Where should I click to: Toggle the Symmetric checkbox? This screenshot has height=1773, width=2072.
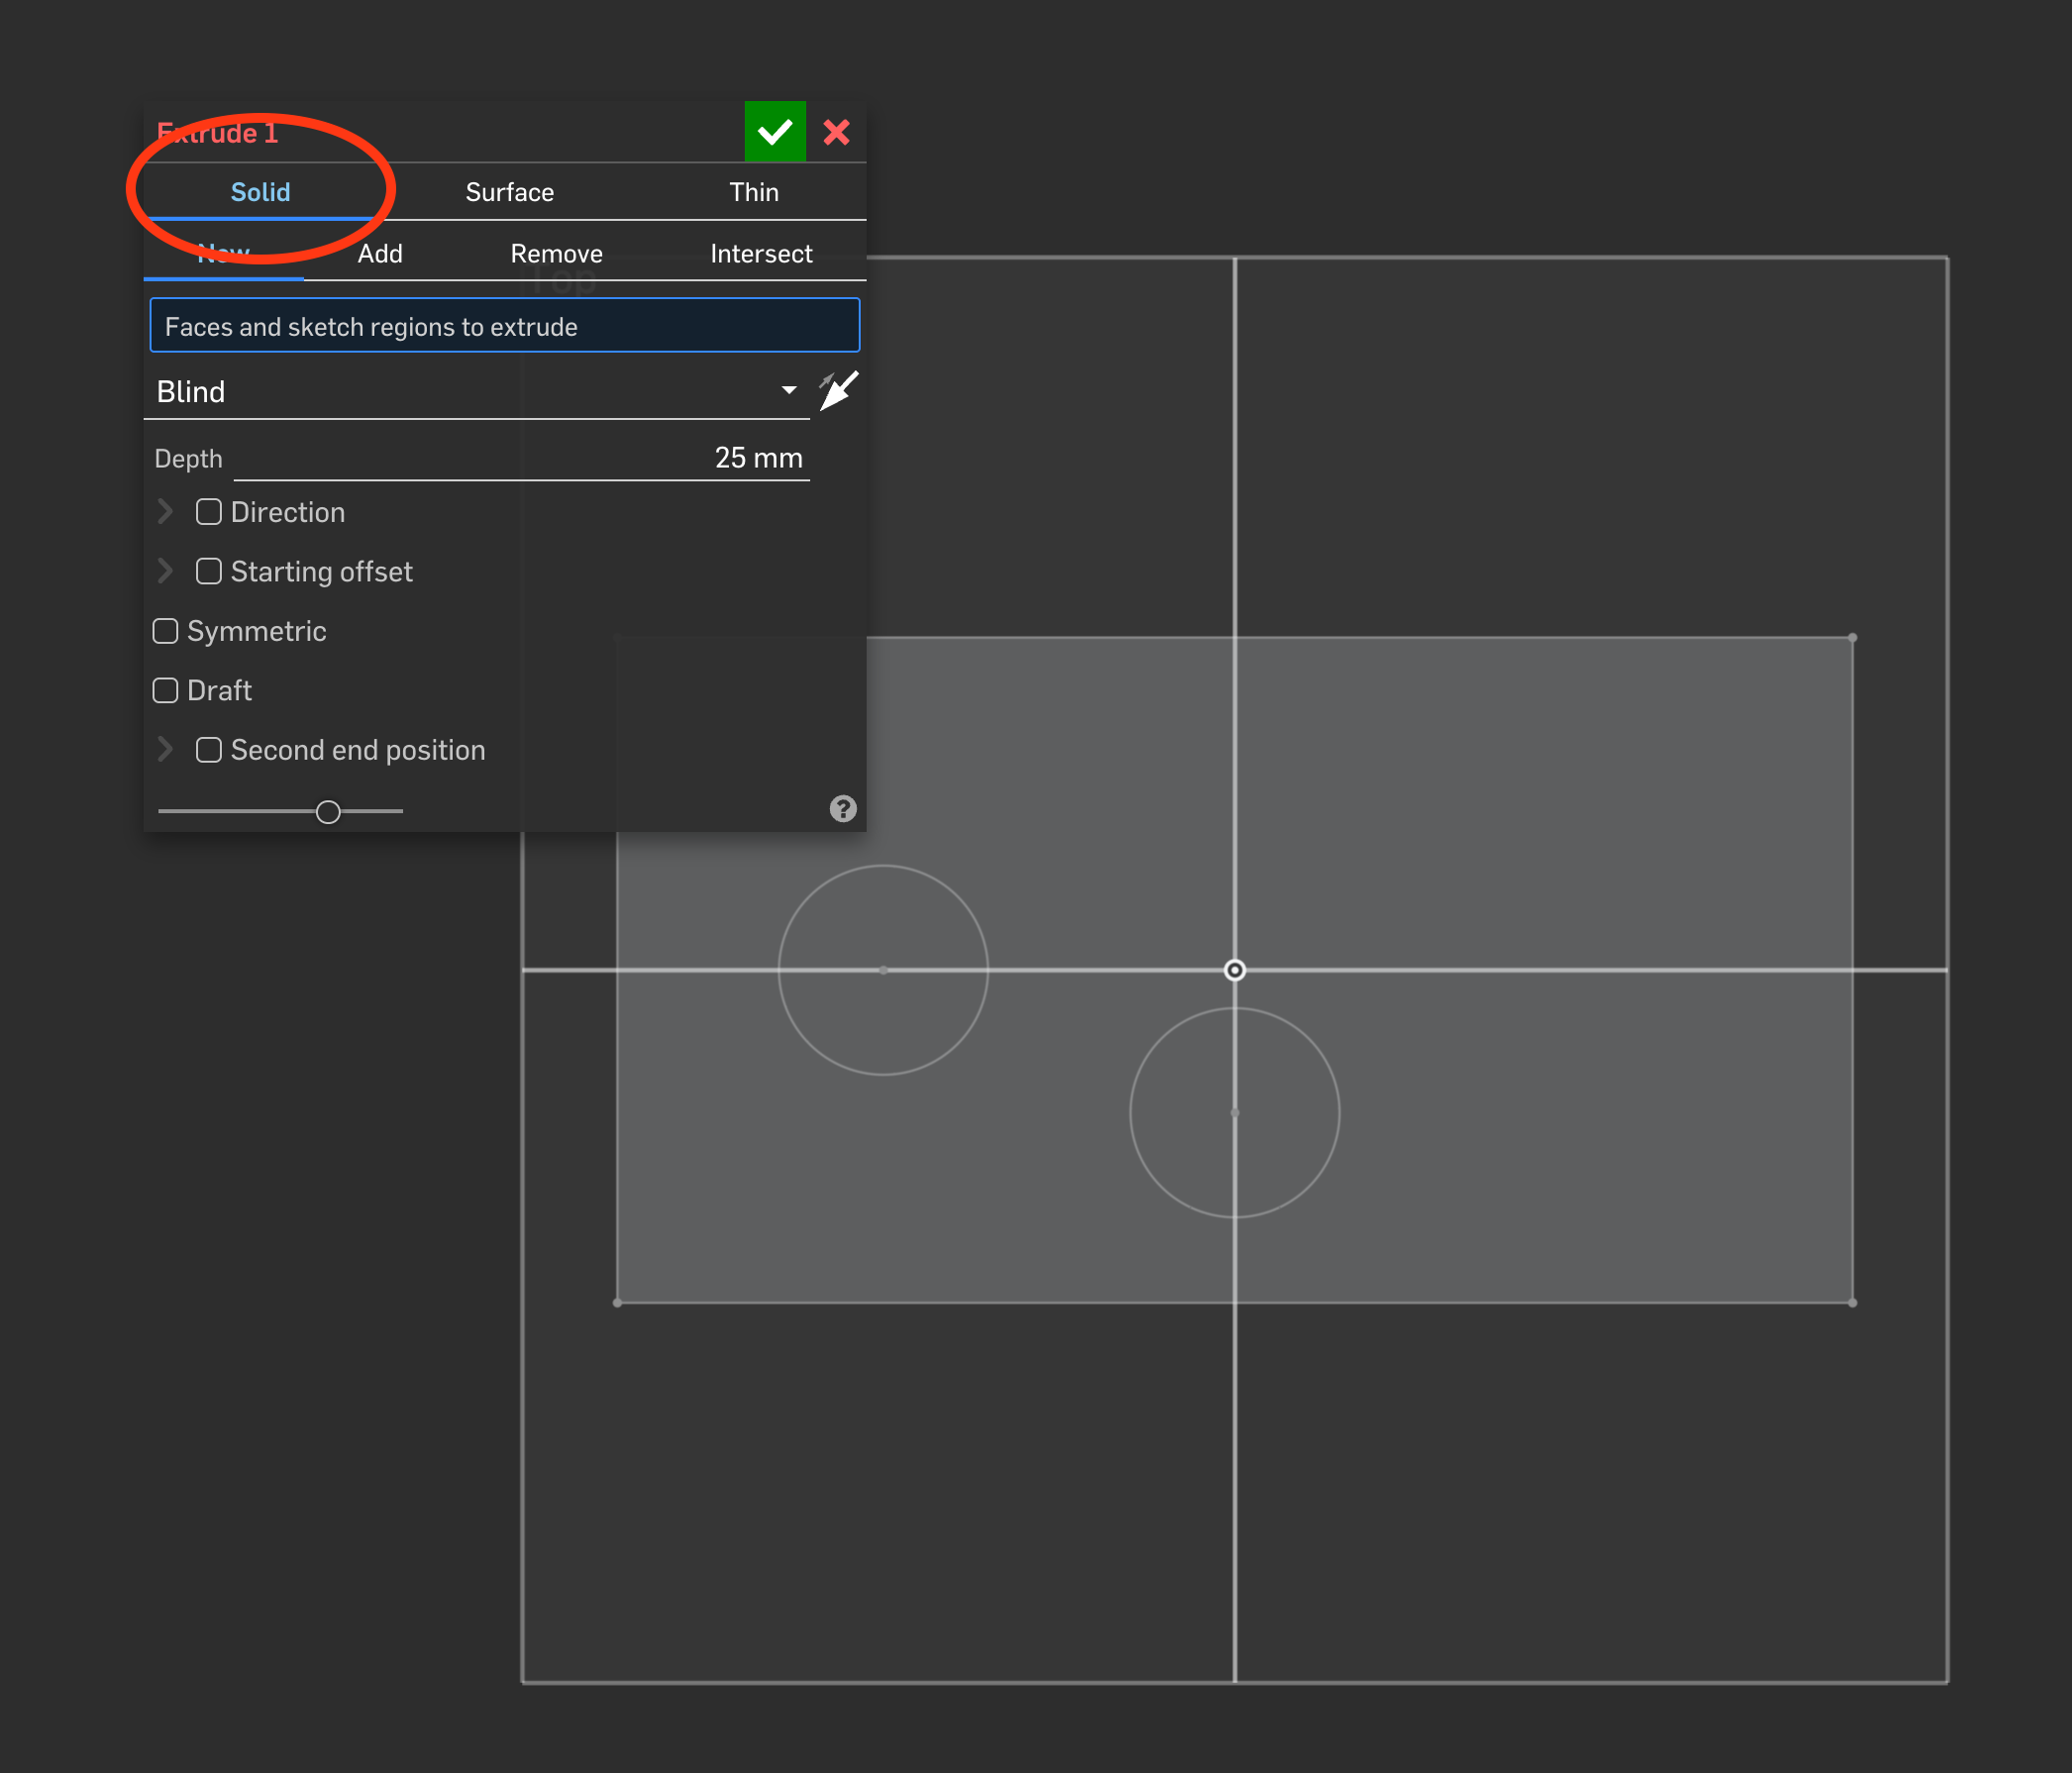click(x=165, y=631)
